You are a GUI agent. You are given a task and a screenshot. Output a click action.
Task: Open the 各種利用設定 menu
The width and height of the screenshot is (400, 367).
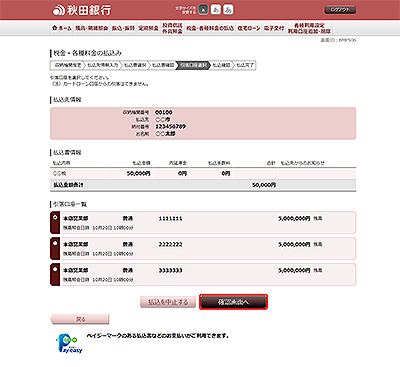[309, 28]
